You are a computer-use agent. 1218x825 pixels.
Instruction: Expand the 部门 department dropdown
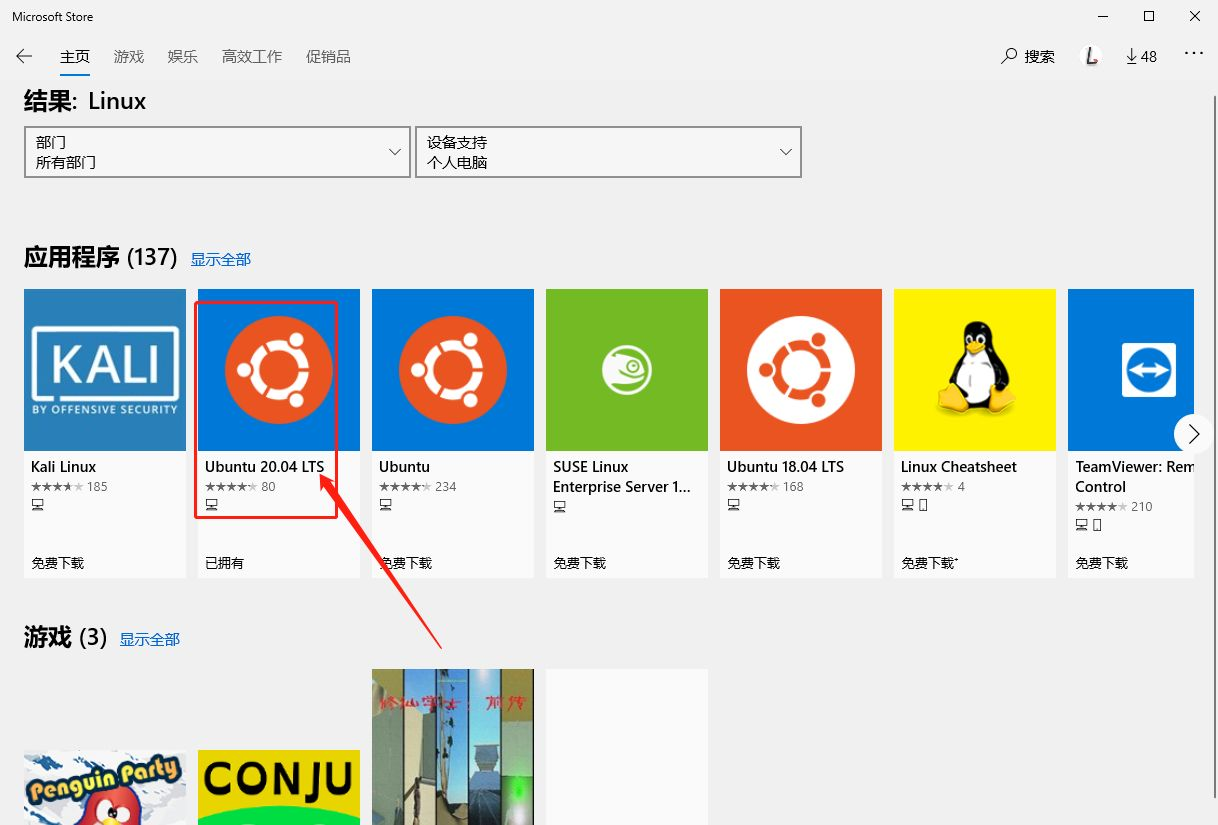(x=217, y=152)
